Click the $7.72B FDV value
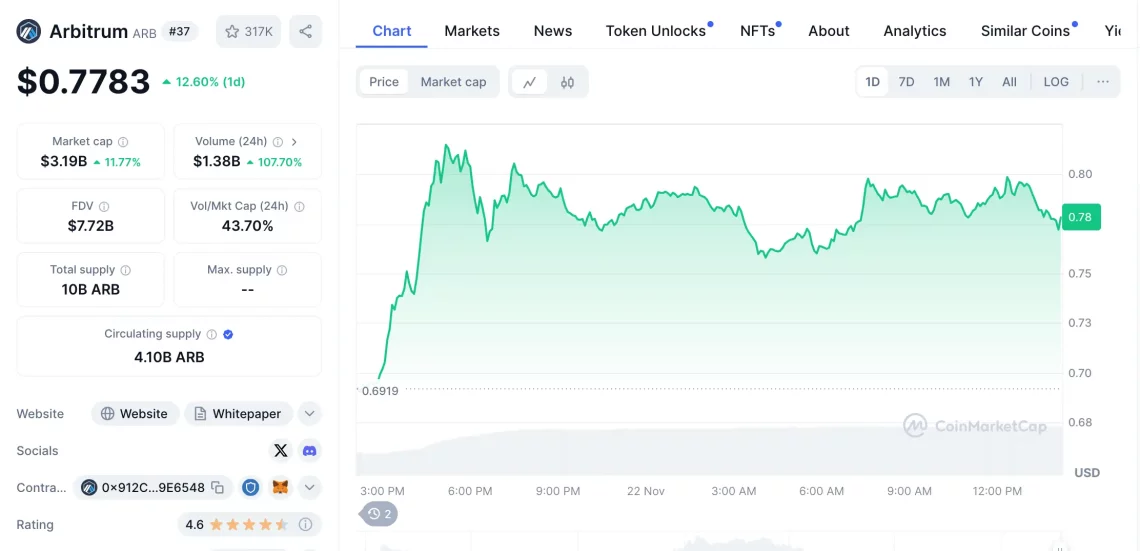 91,226
